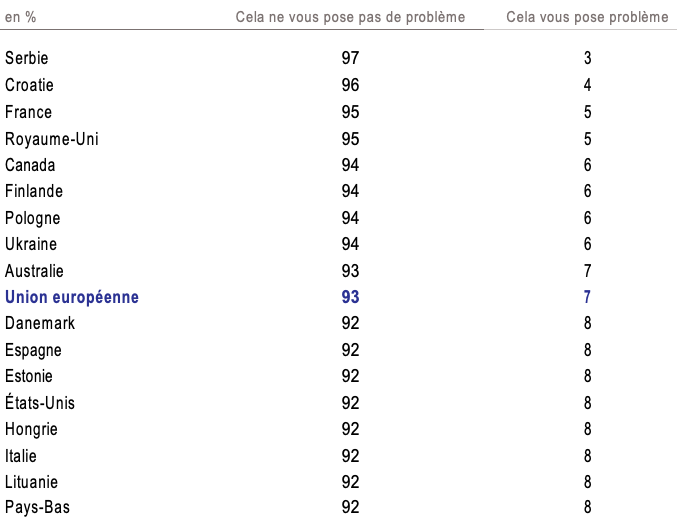This screenshot has height=520, width=677.
Task: Select the Finlande row label
Action: (34, 191)
